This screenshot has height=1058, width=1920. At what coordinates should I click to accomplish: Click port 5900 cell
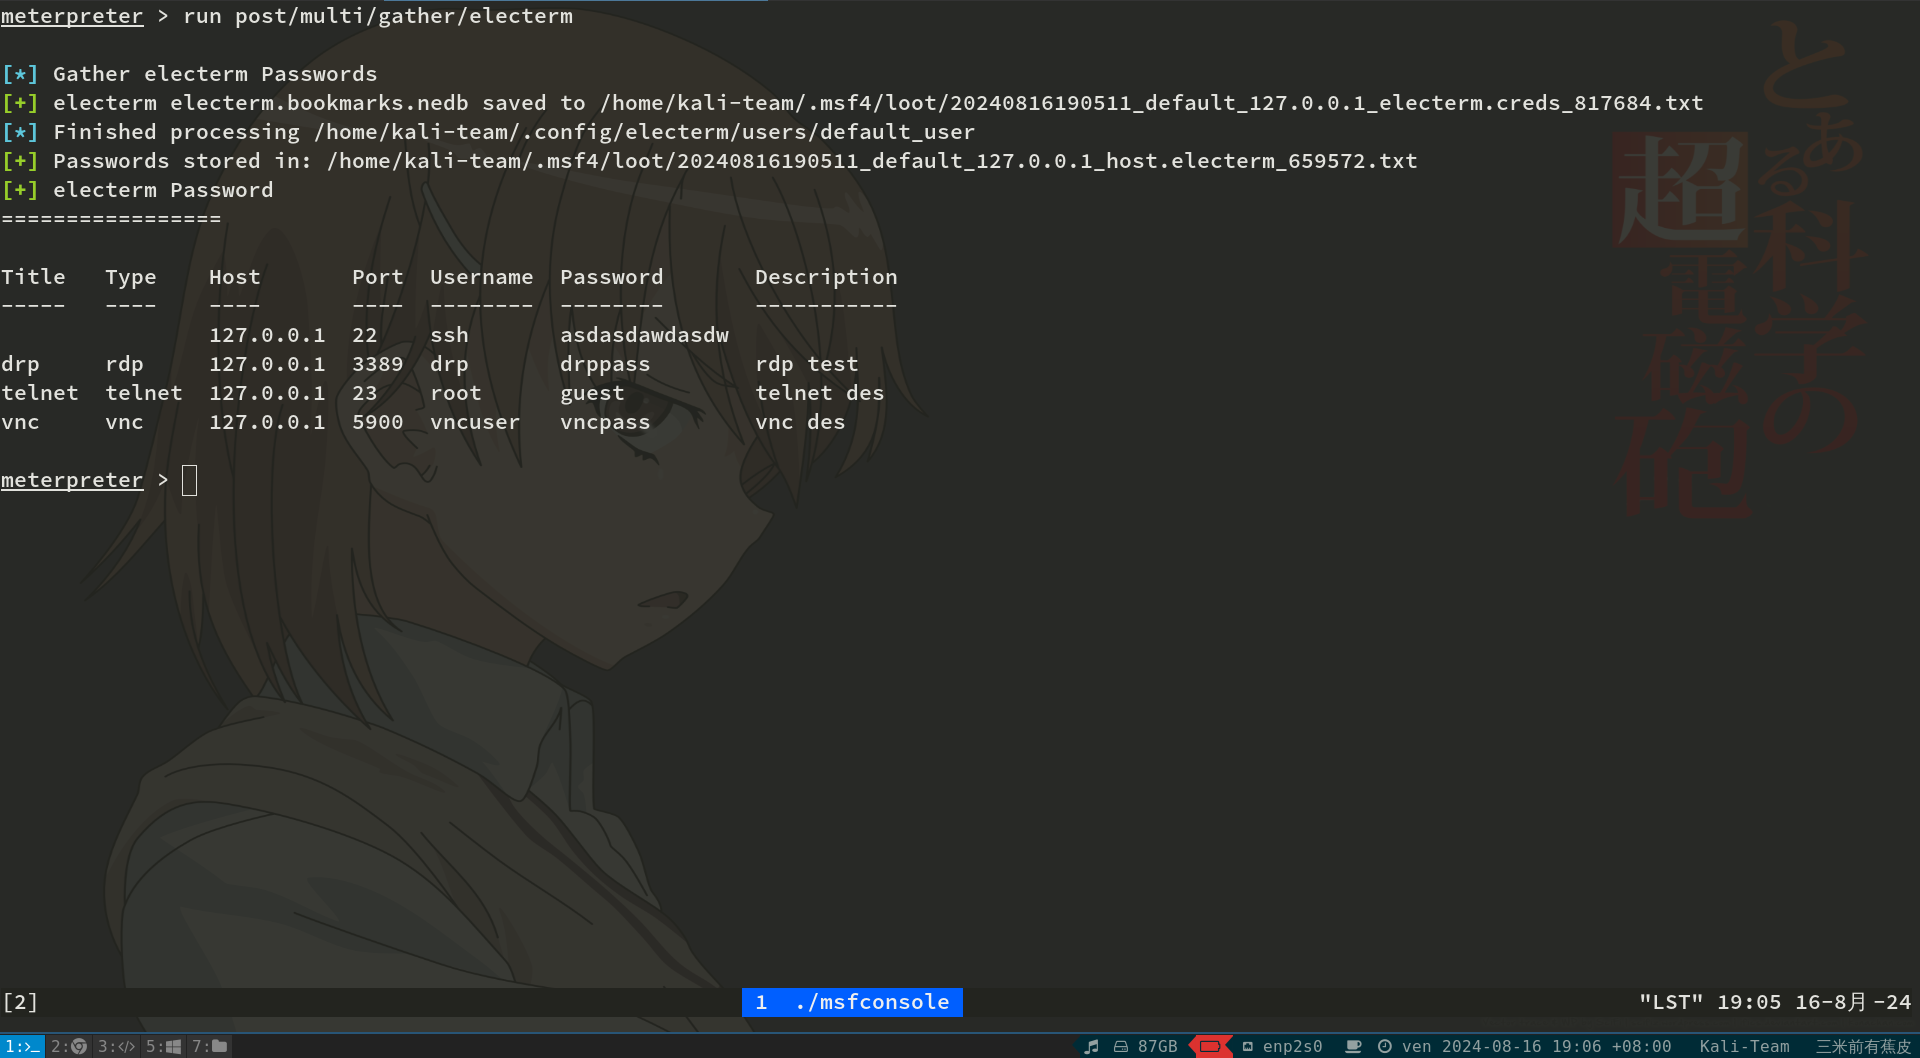[x=378, y=422]
